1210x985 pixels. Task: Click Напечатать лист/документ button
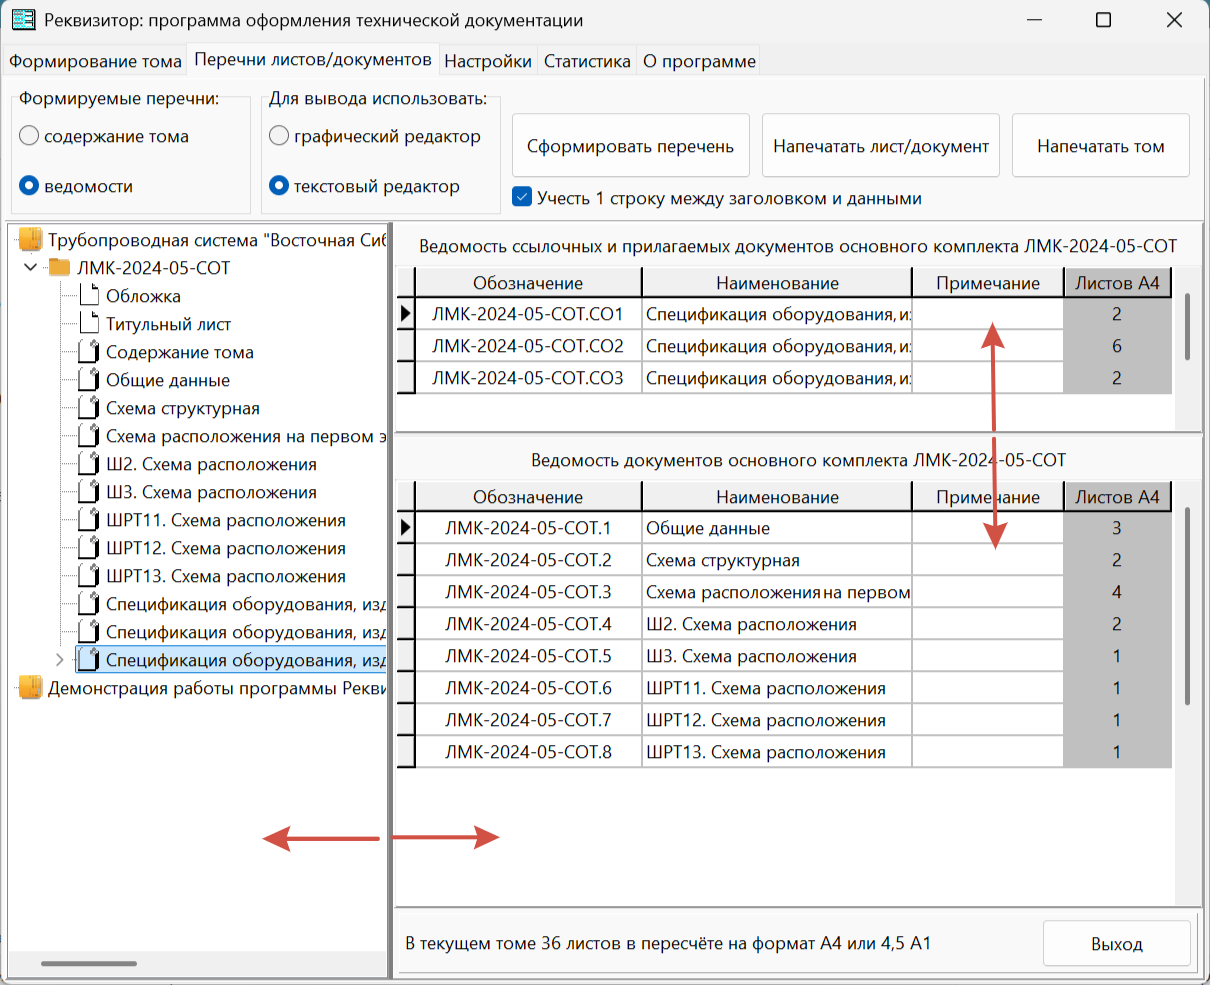pyautogui.click(x=881, y=146)
